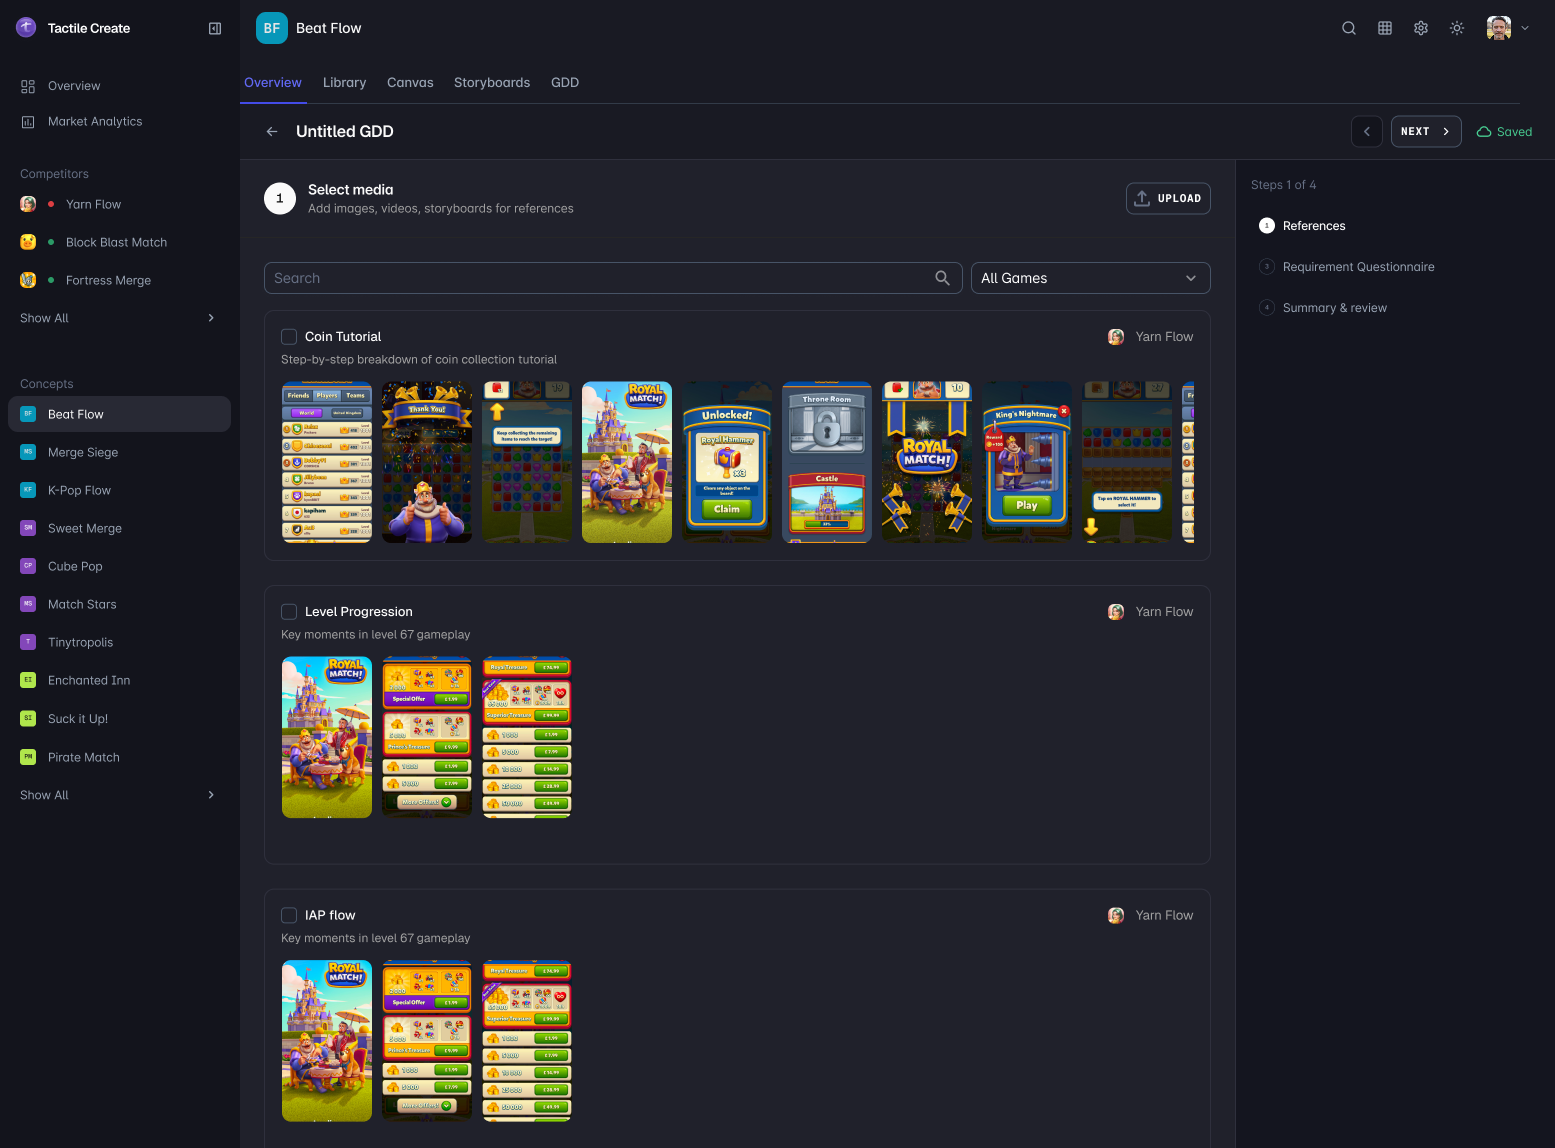Select the Coin Tutorial checkbox
The image size is (1555, 1148).
coord(289,337)
